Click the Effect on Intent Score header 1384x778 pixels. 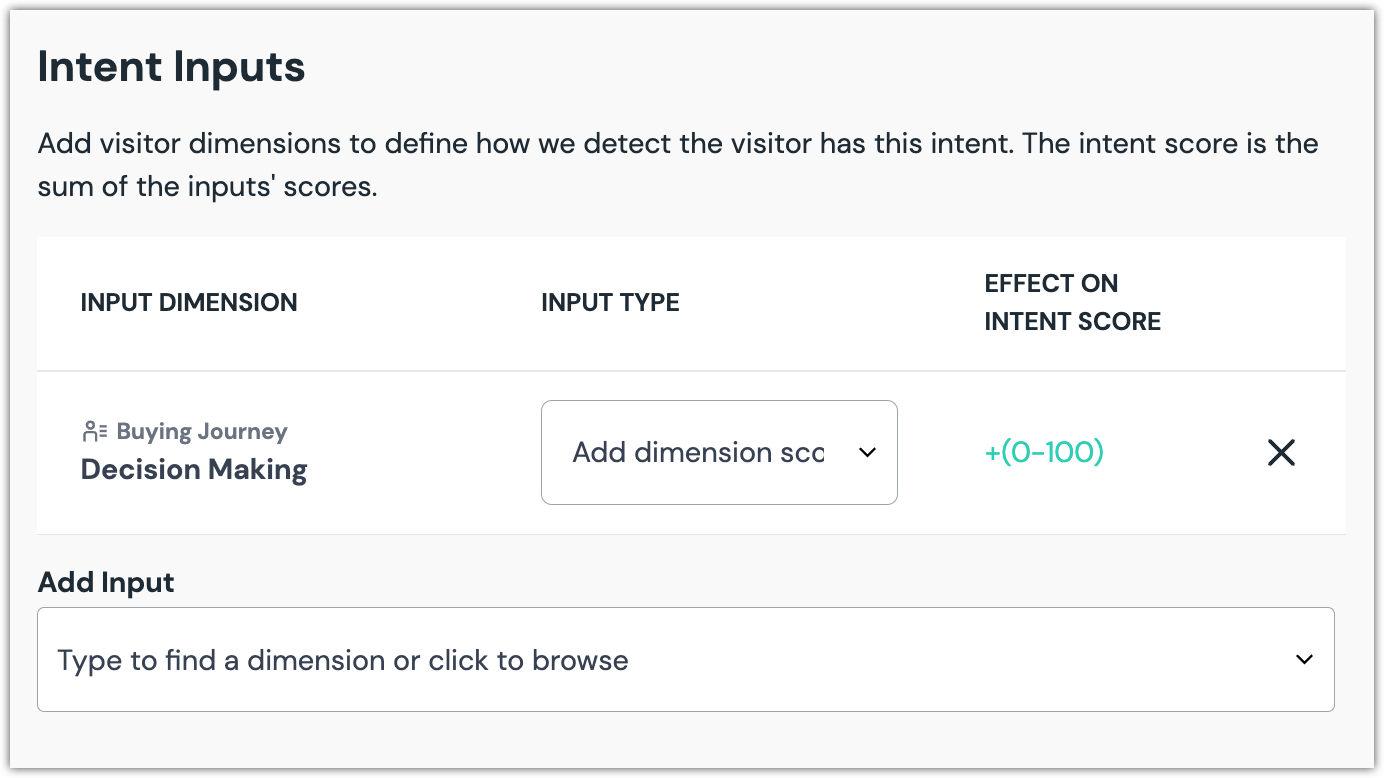(1072, 303)
